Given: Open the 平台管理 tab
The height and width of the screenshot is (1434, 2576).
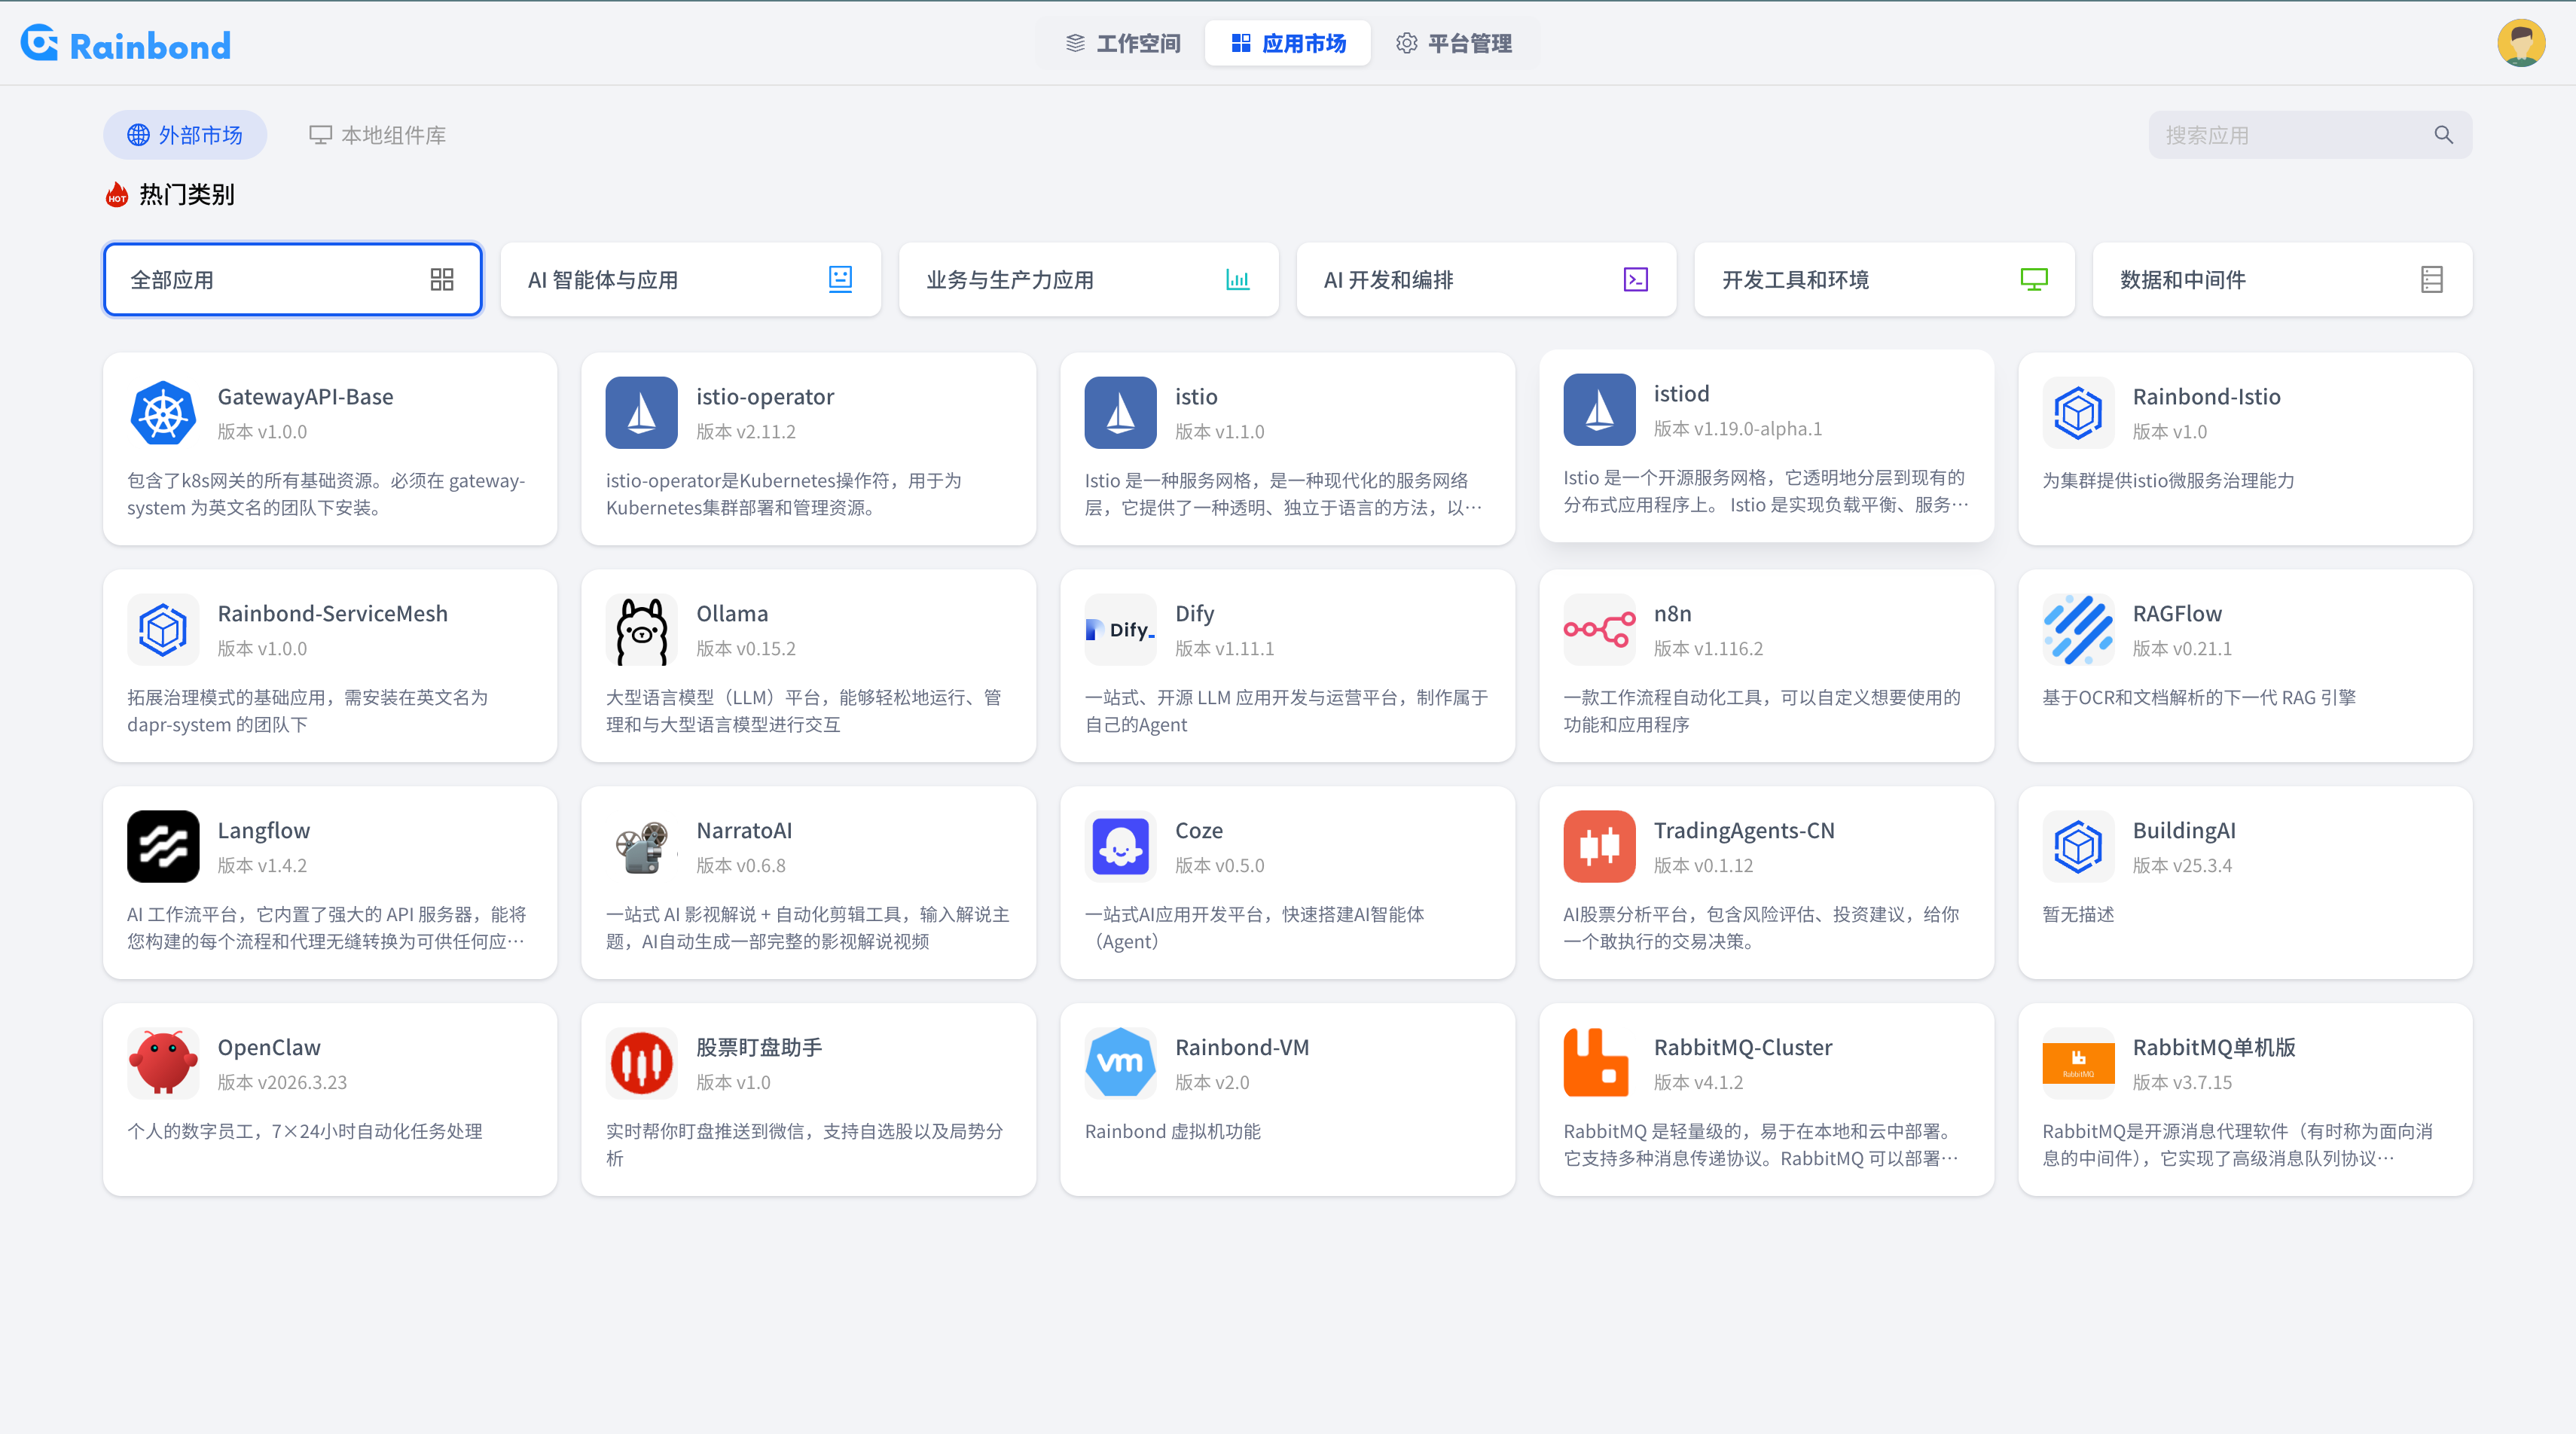Looking at the screenshot, I should (x=1454, y=43).
